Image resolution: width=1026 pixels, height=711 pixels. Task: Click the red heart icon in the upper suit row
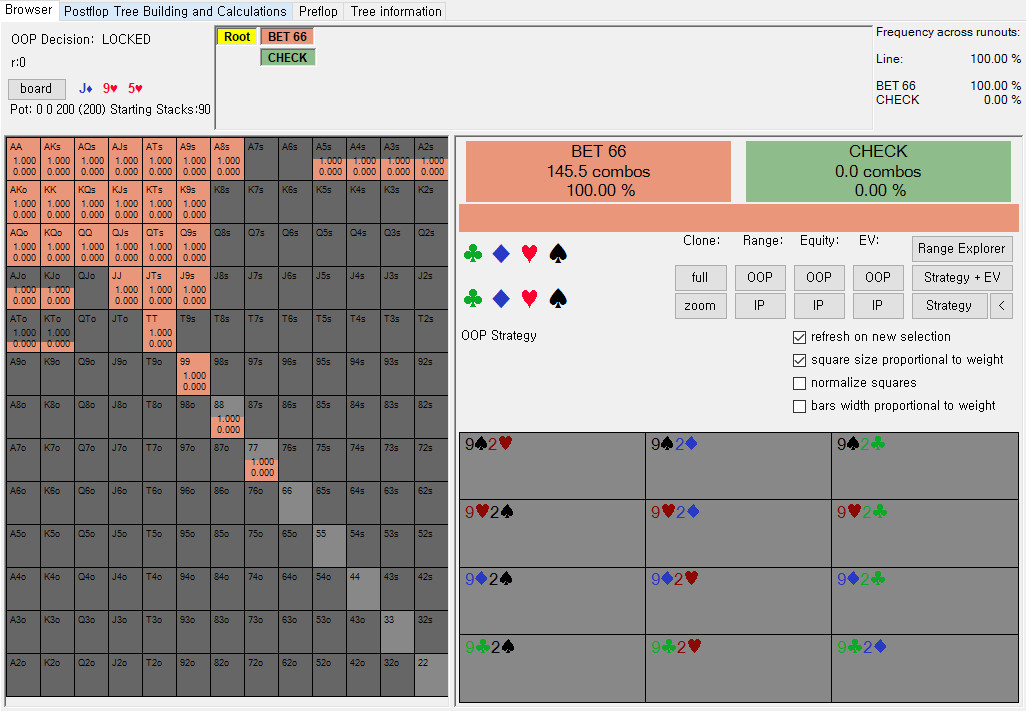530,255
